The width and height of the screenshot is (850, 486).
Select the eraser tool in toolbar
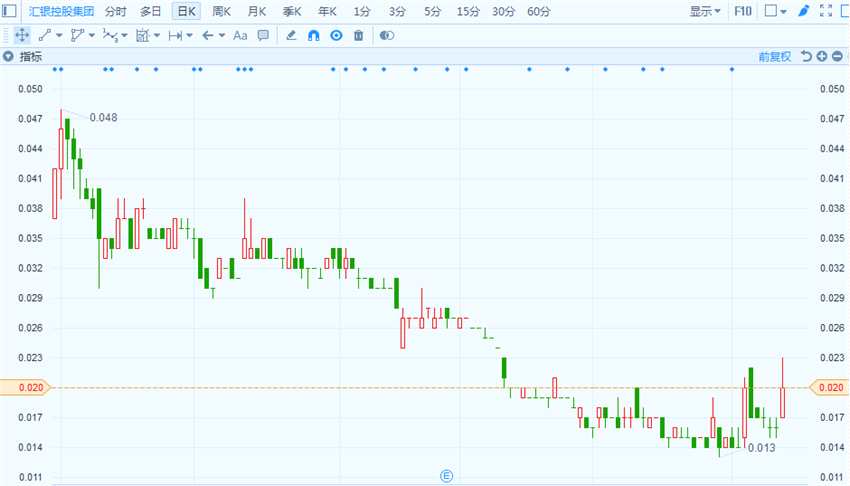291,36
